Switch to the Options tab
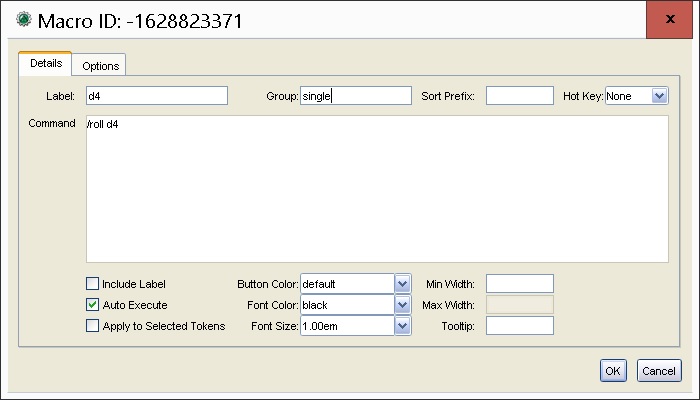The image size is (700, 400). click(x=100, y=66)
